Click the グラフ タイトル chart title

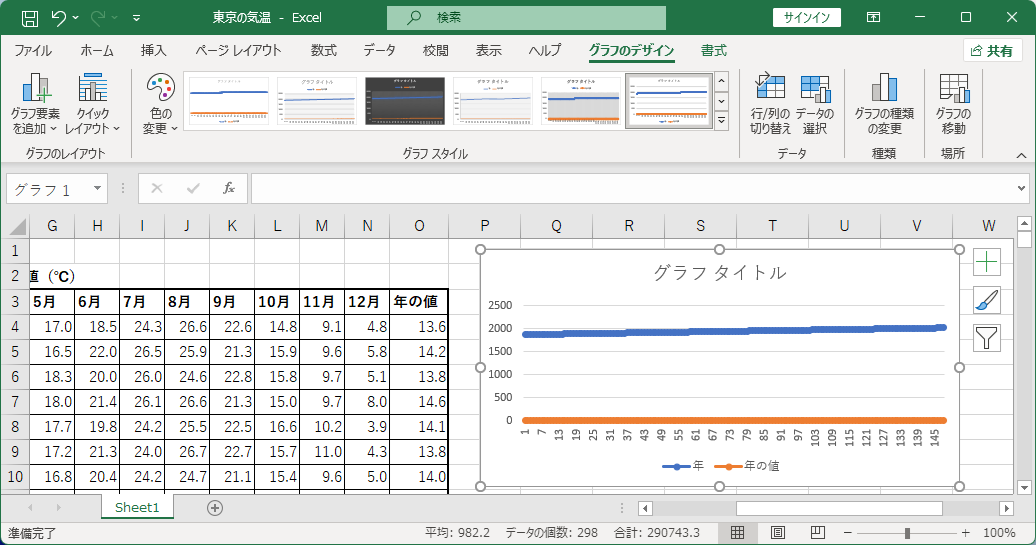[720, 273]
